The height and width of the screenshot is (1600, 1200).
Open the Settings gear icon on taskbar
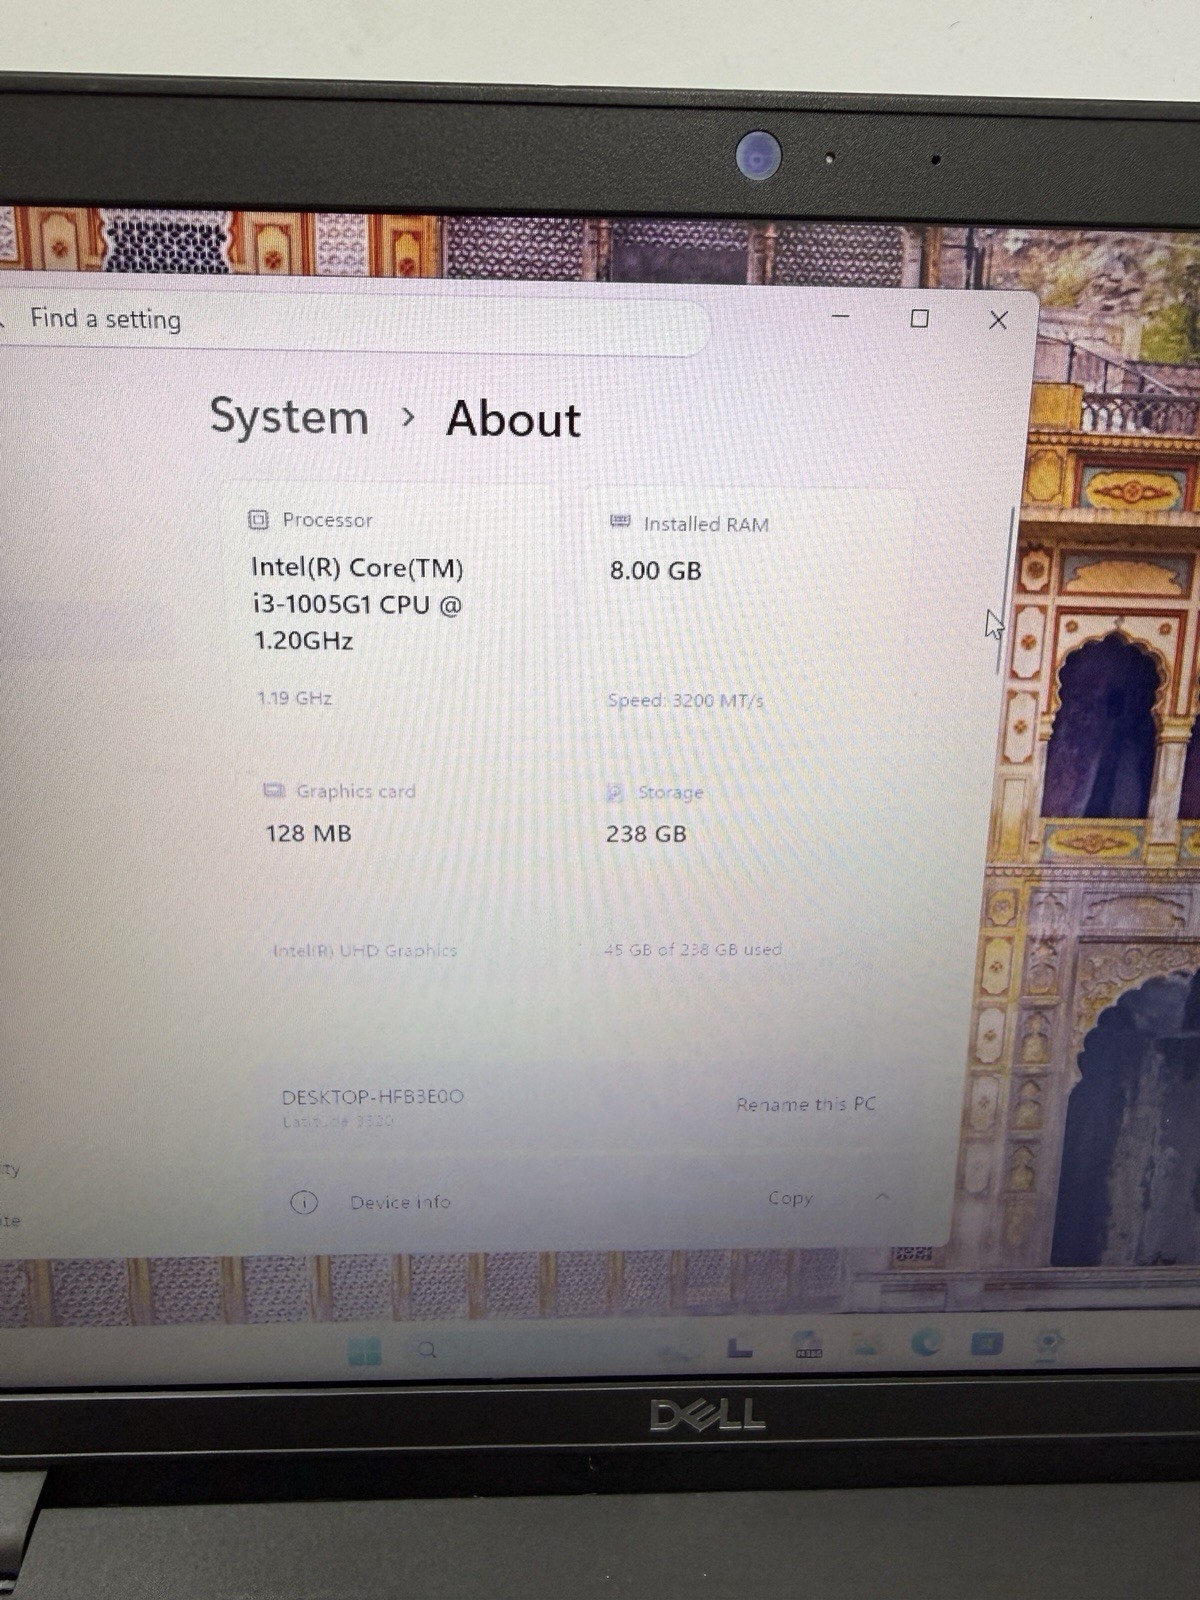(1049, 1343)
